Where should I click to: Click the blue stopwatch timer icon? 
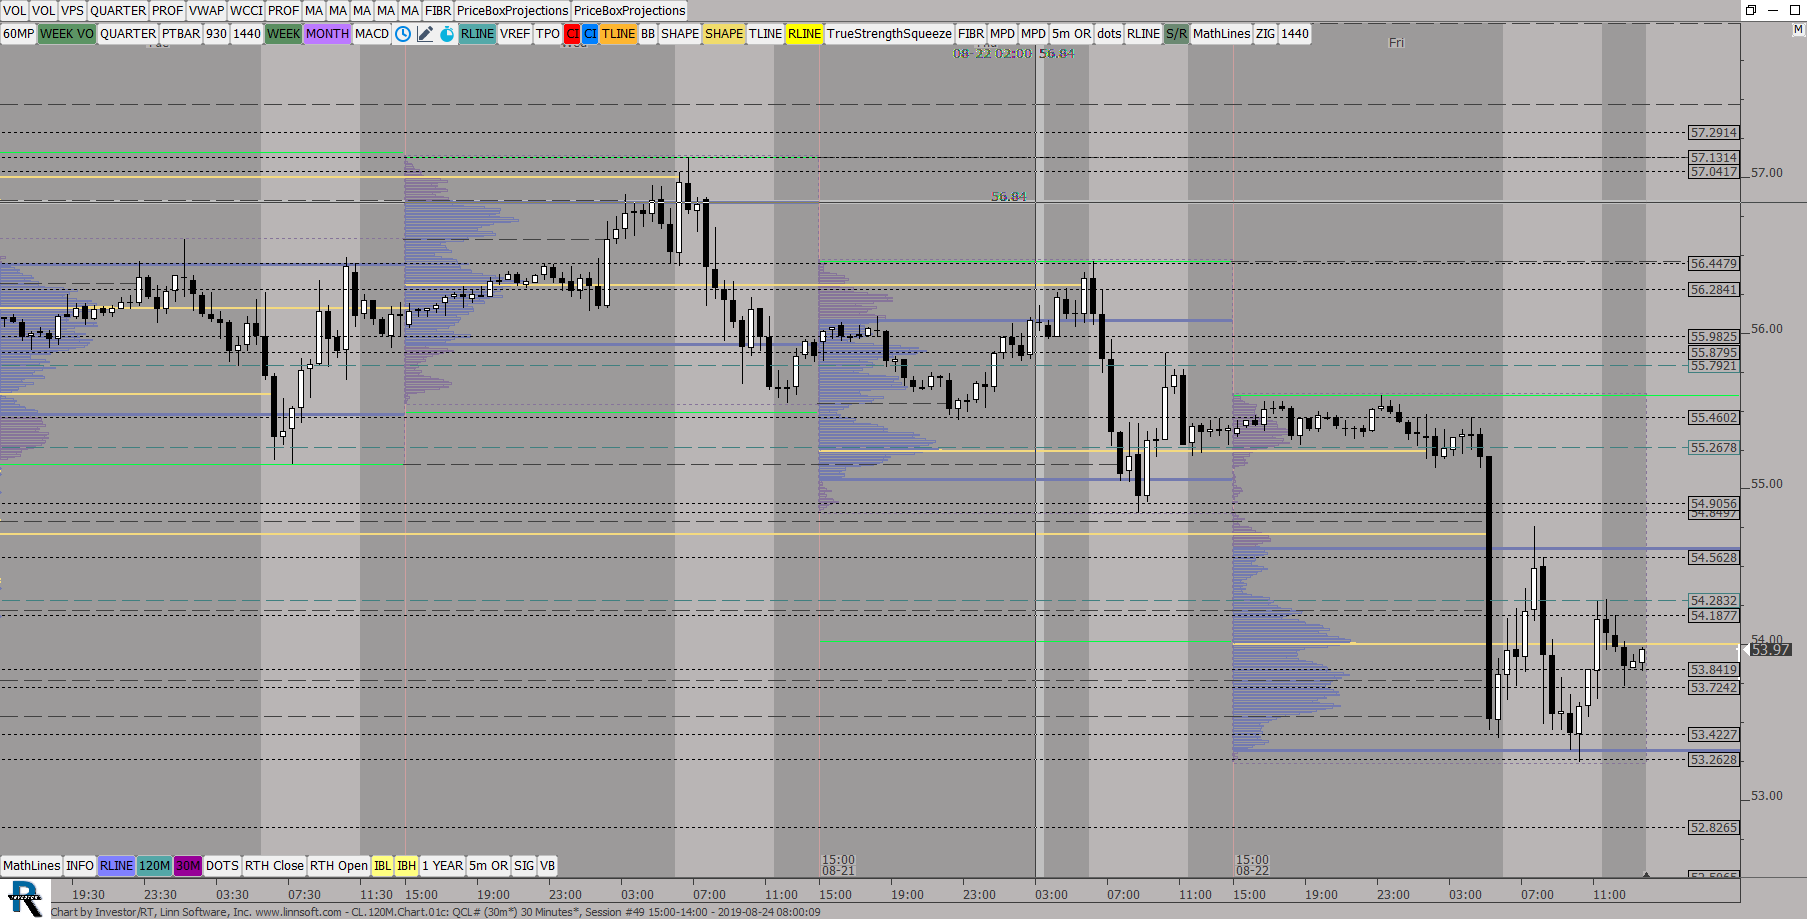coord(447,34)
